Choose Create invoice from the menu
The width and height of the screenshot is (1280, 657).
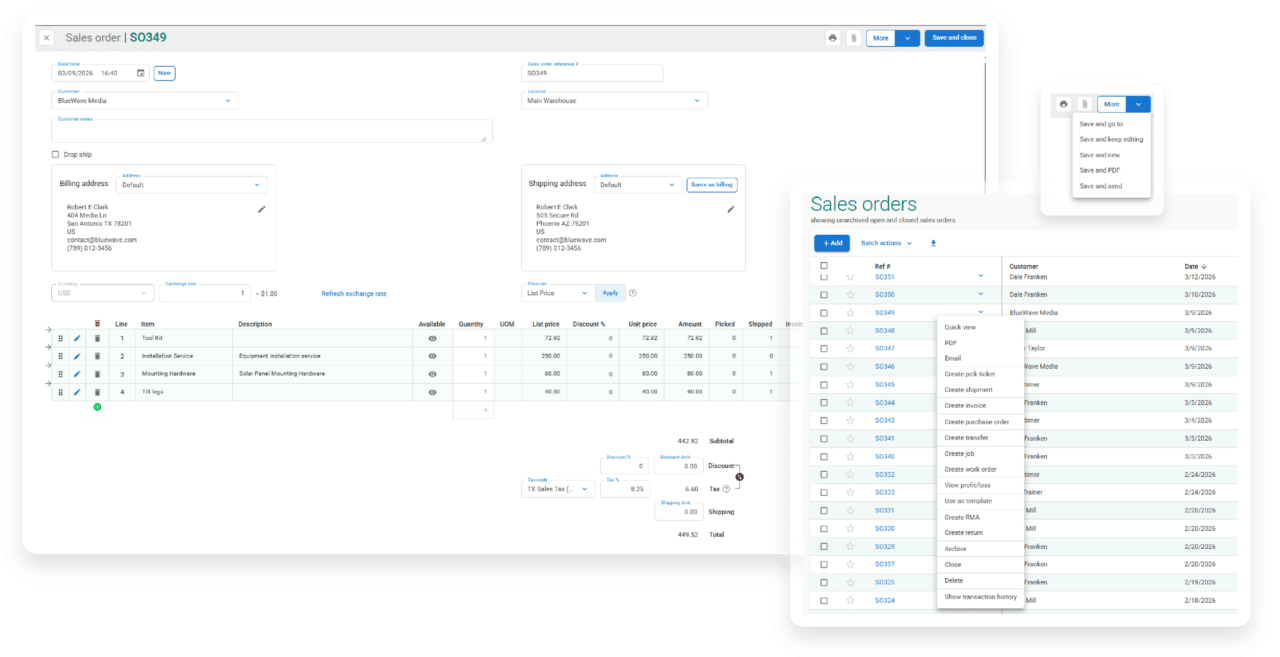click(965, 406)
